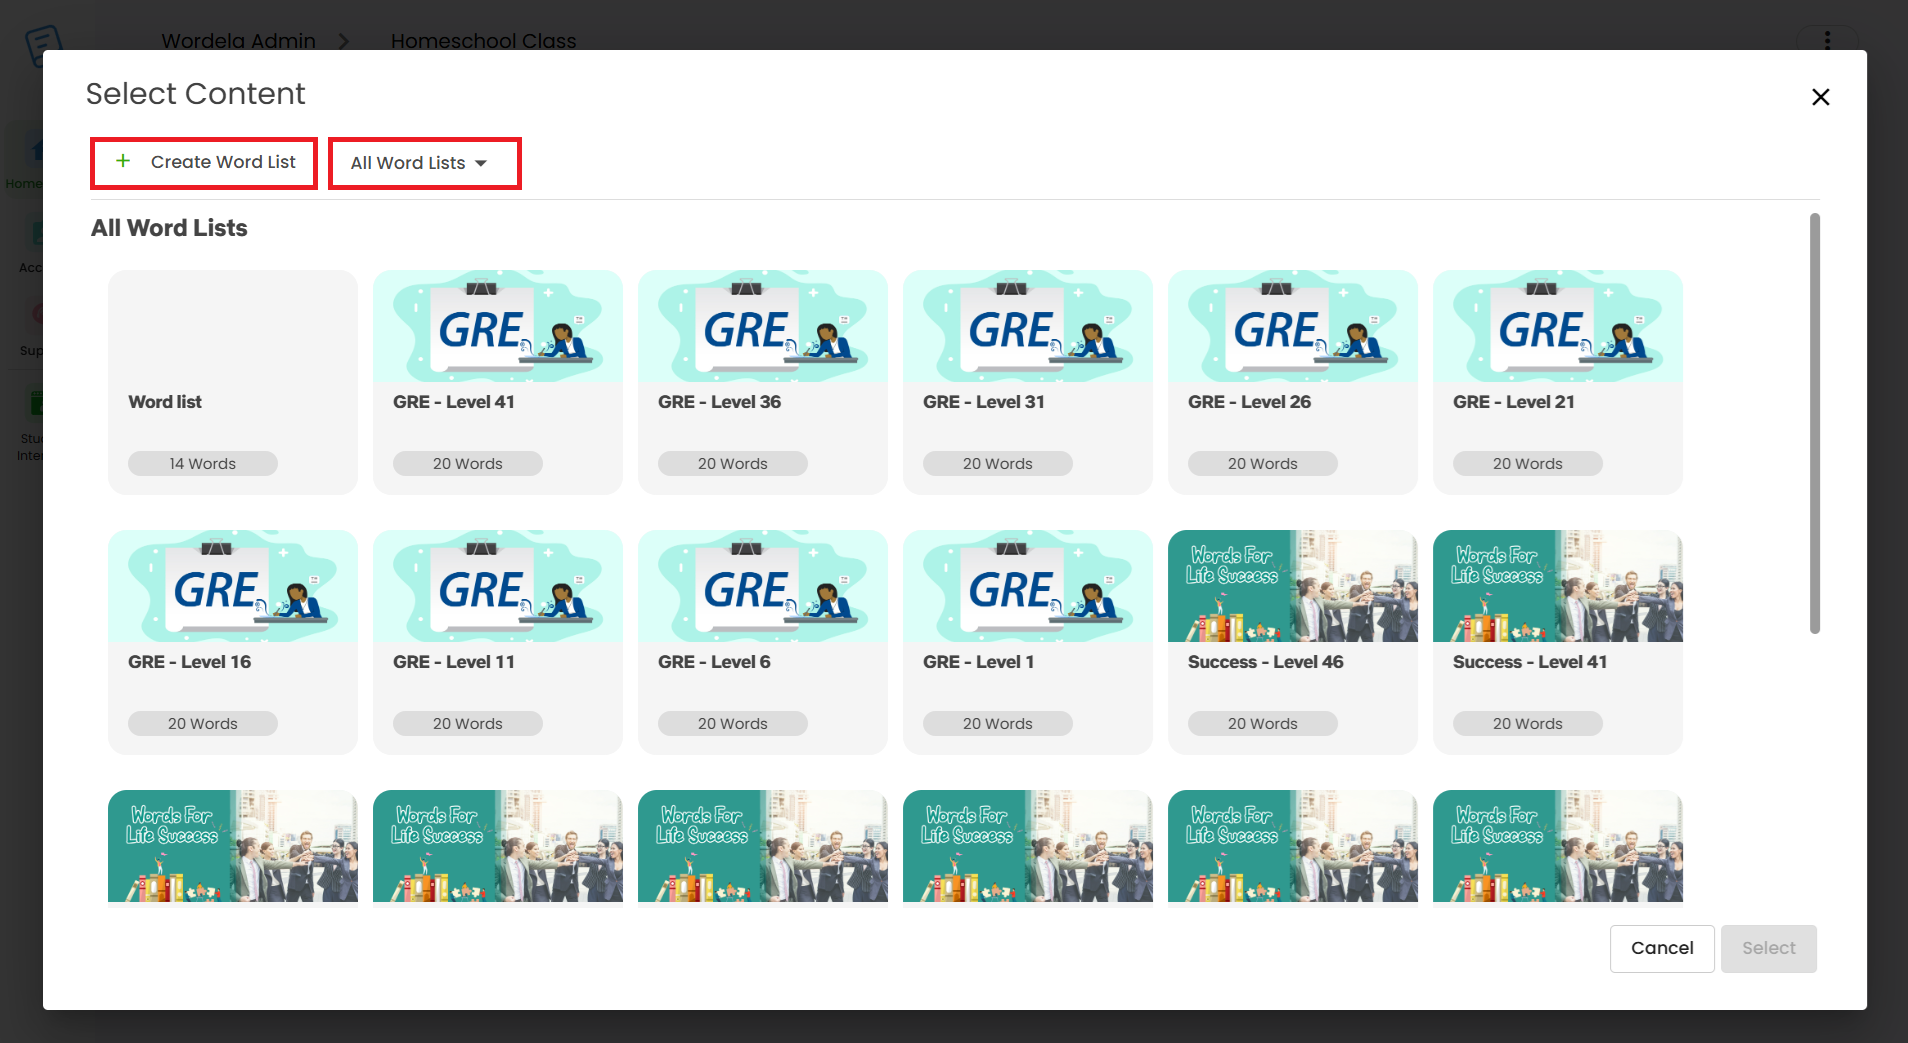Screen dimensions: 1908x1043
Task: Select the Word list card
Action: point(233,382)
